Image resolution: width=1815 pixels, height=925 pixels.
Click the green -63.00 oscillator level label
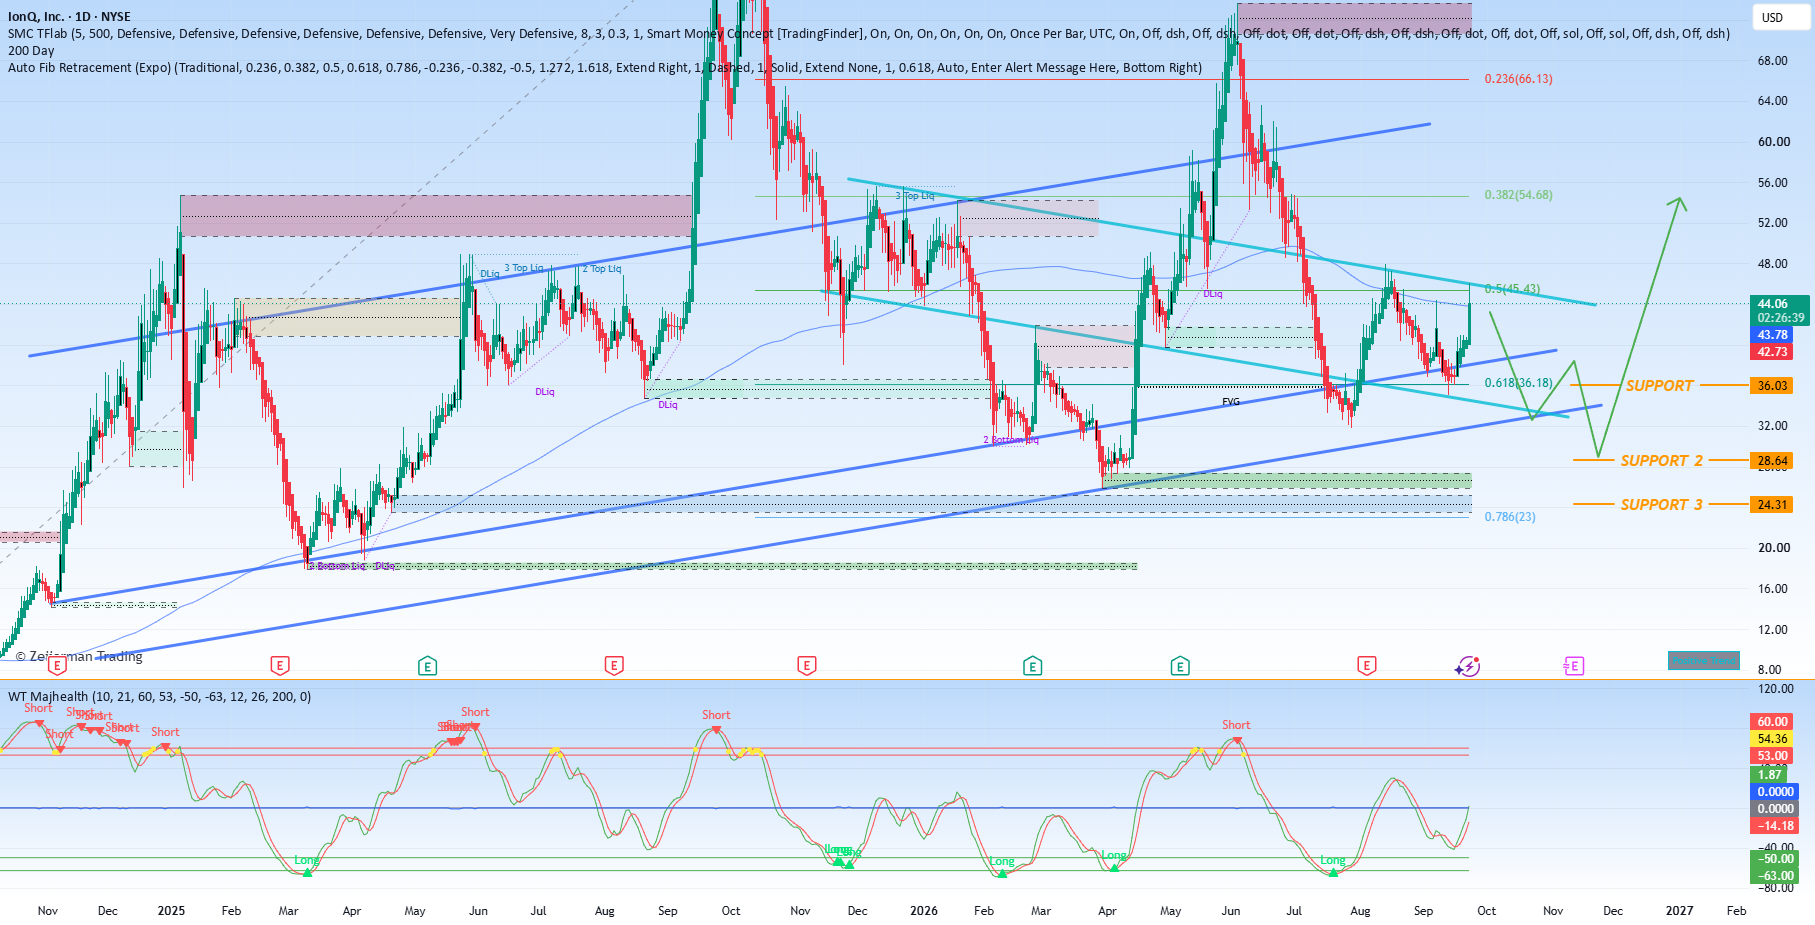tap(1775, 876)
